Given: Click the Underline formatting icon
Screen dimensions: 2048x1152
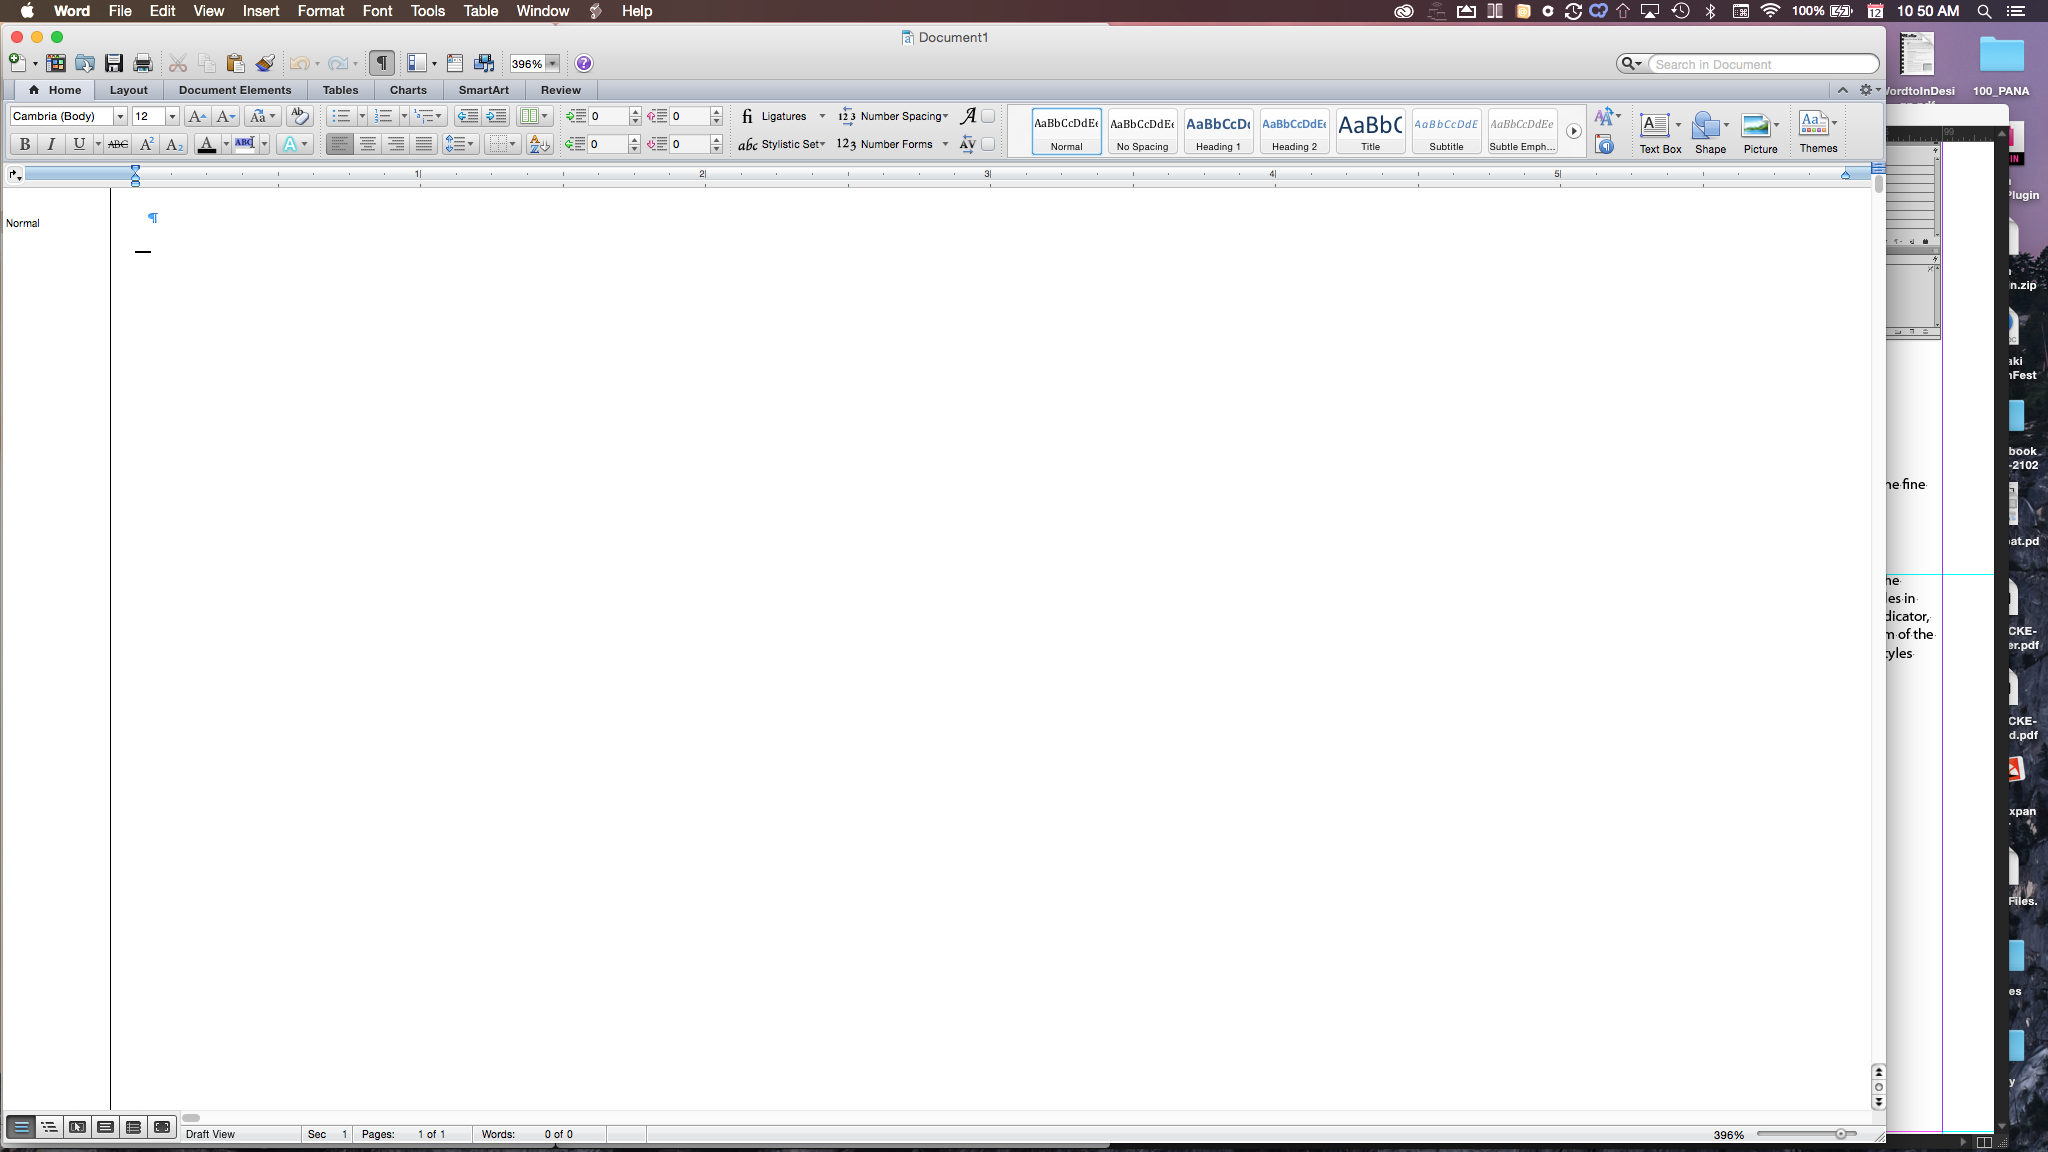Looking at the screenshot, I should point(76,143).
